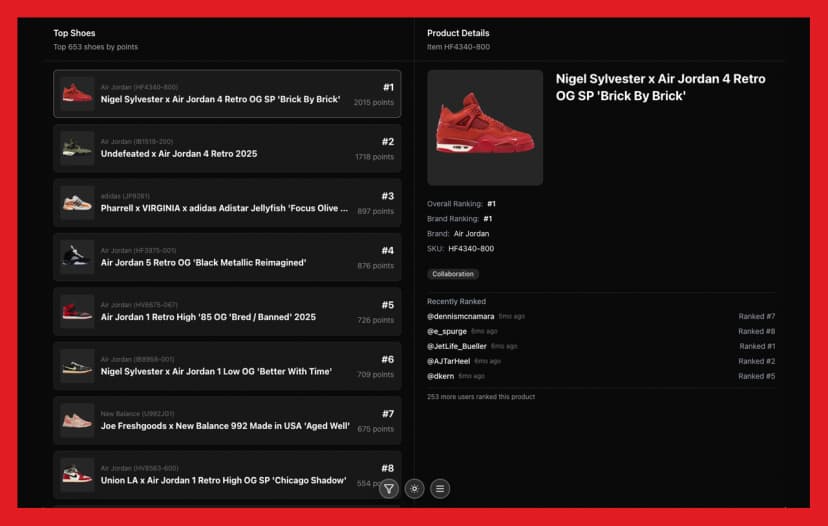The width and height of the screenshot is (828, 526).
Task: Click the red Air Jordan 4 thumbnail in the #1 row
Action: click(x=77, y=94)
